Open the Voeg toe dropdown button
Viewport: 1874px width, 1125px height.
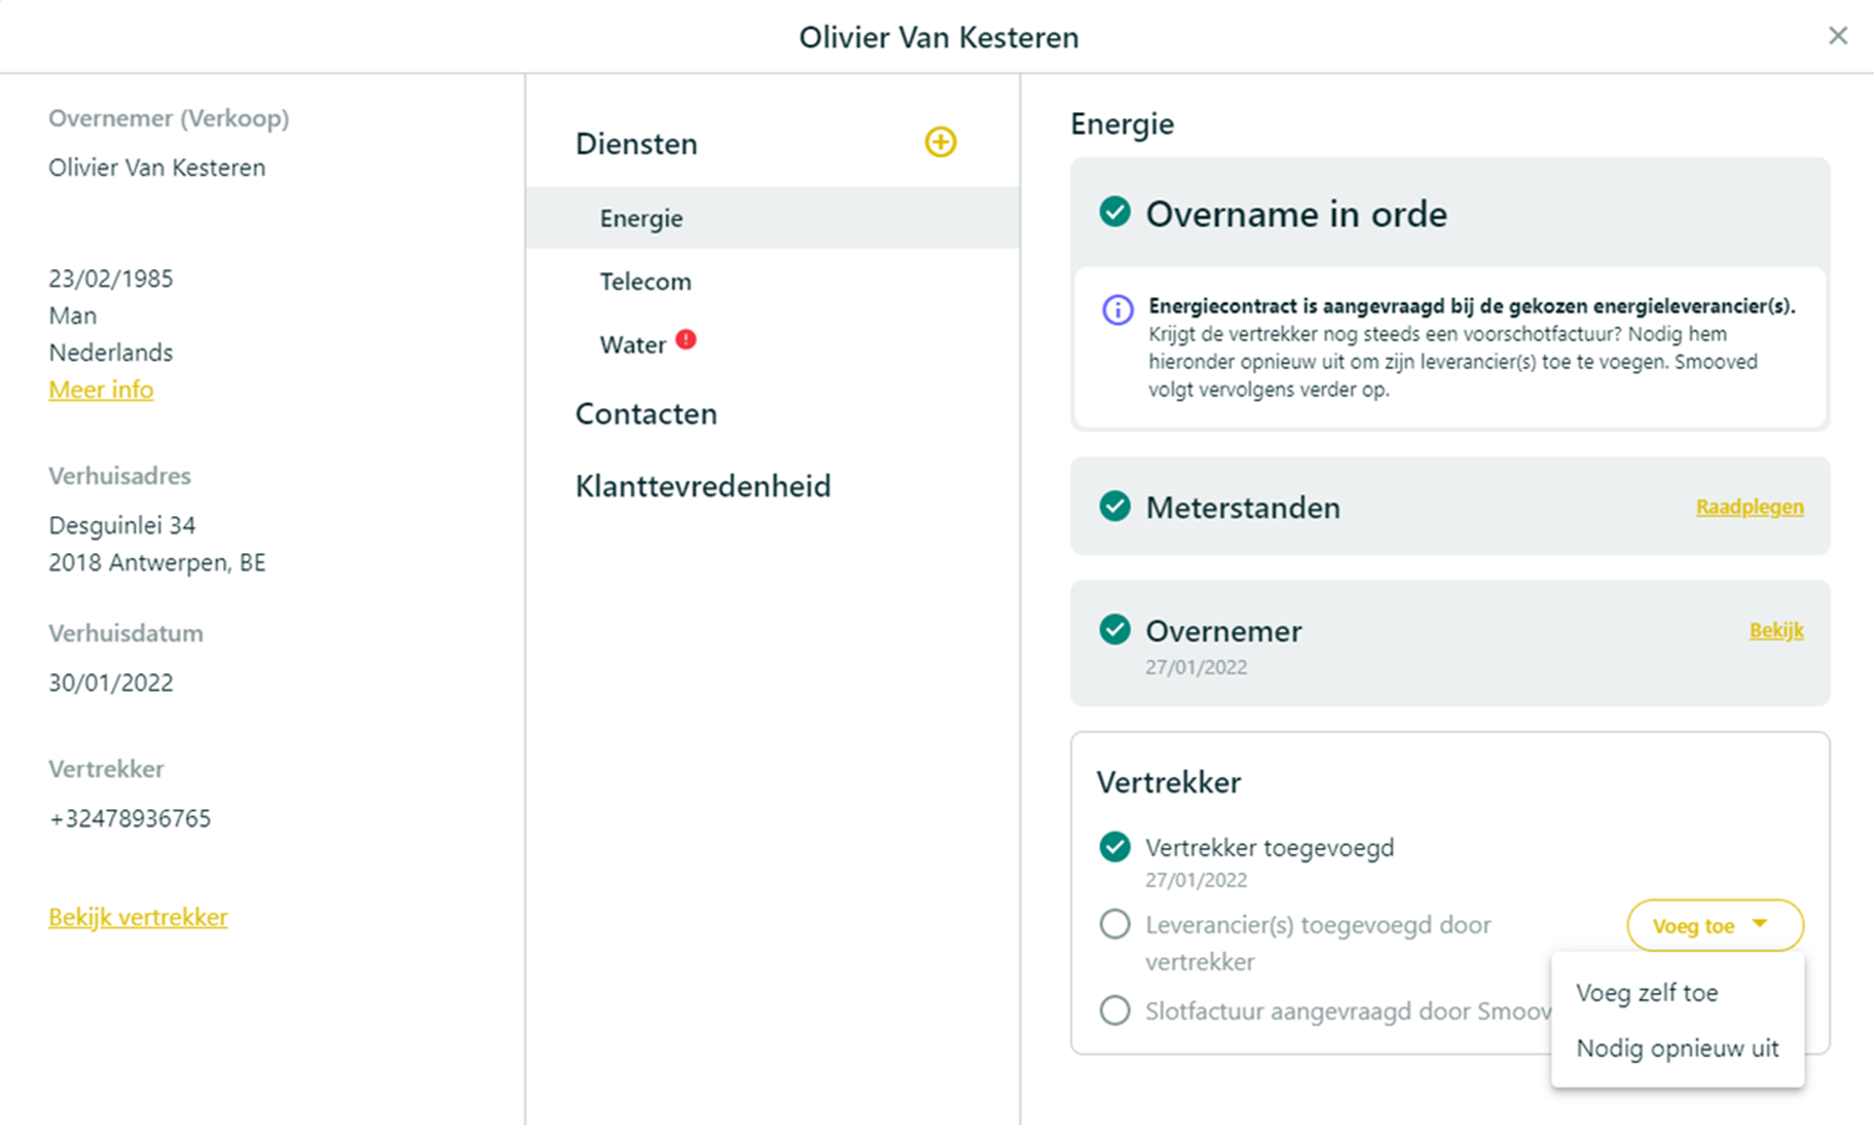(x=1715, y=925)
